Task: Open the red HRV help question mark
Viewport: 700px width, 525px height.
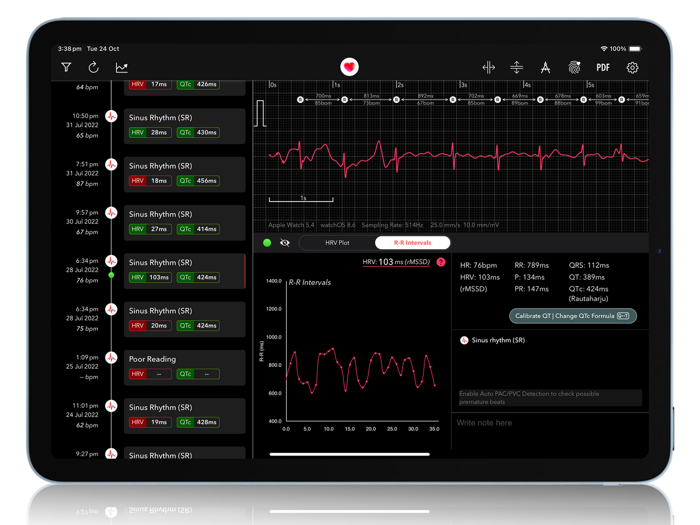Action: (441, 262)
